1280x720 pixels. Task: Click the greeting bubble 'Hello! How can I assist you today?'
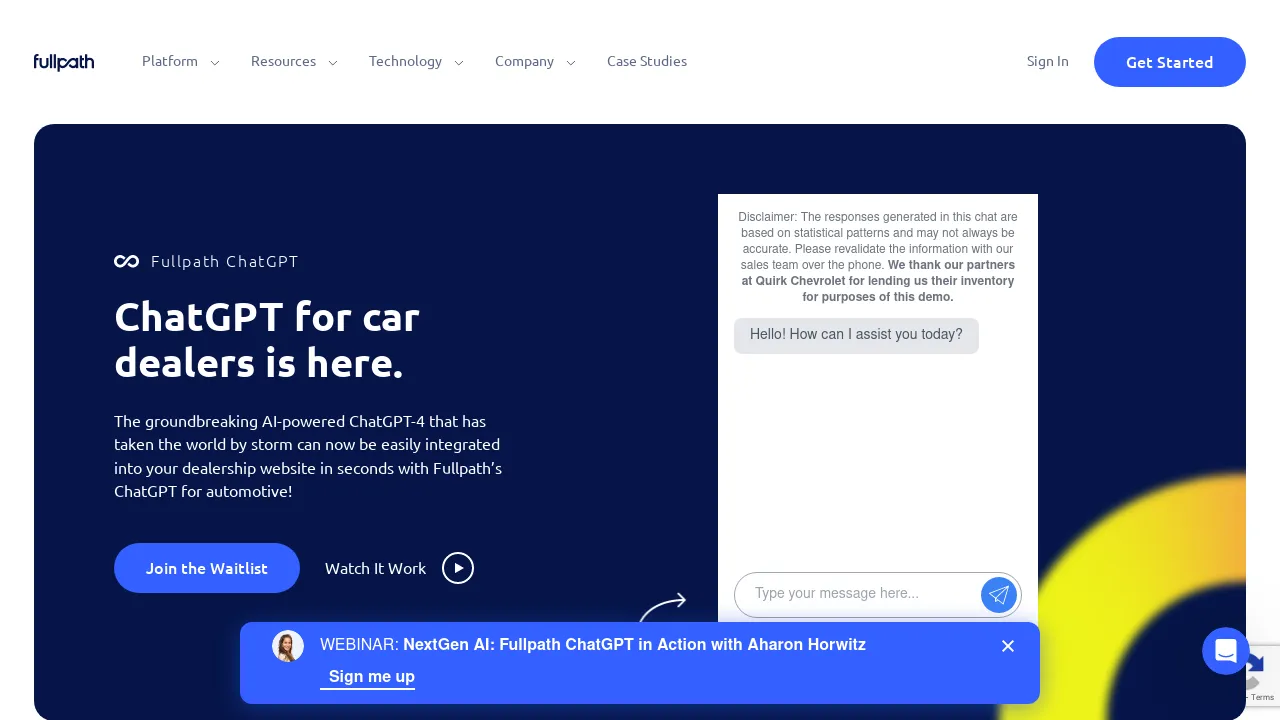pyautogui.click(x=856, y=335)
